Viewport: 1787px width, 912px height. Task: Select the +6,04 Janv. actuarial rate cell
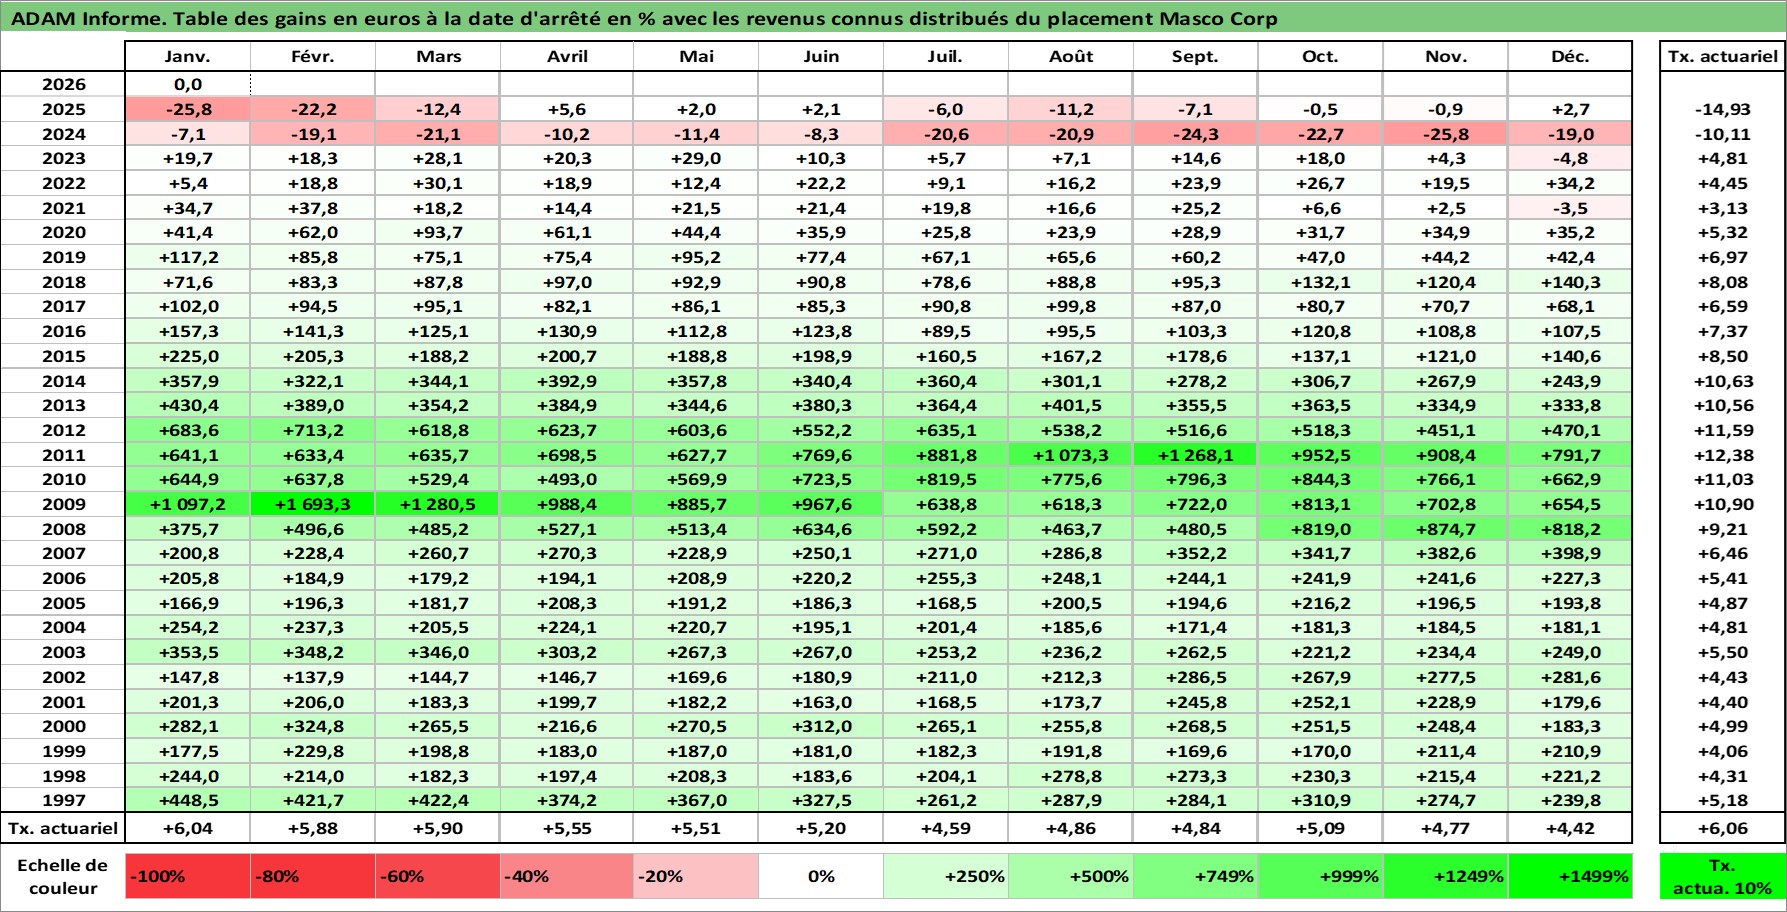[188, 828]
